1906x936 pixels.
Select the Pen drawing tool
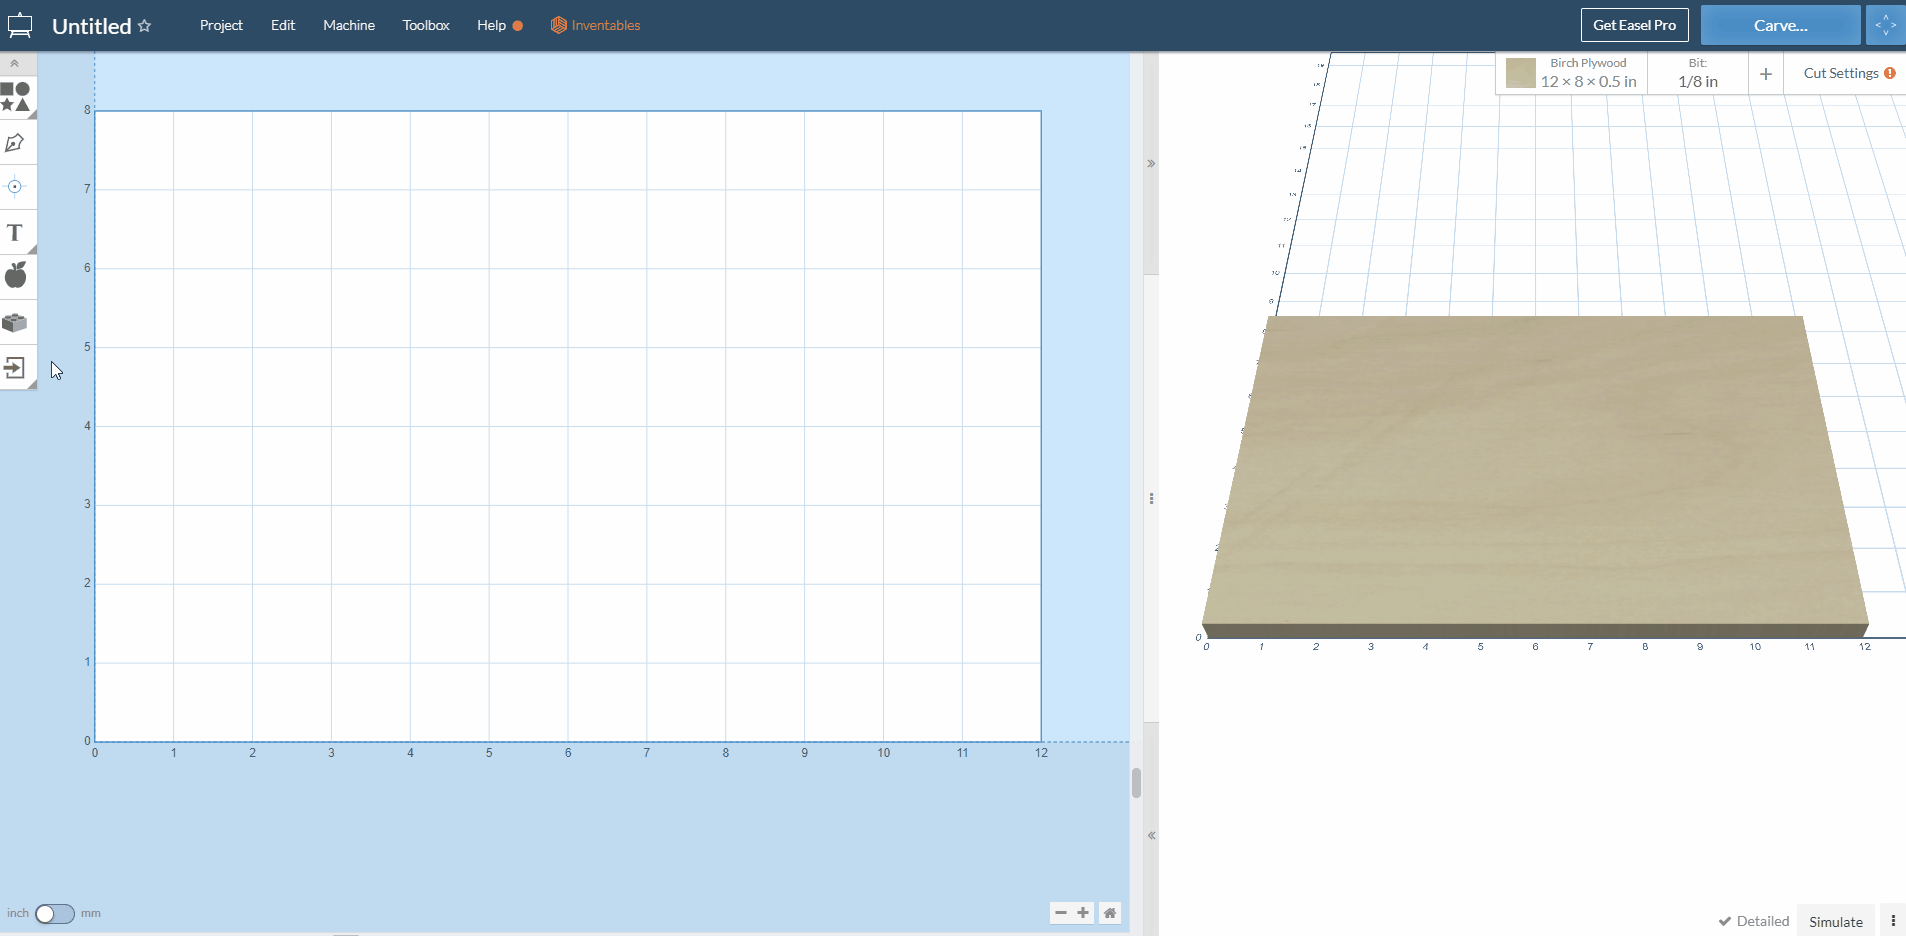point(15,143)
